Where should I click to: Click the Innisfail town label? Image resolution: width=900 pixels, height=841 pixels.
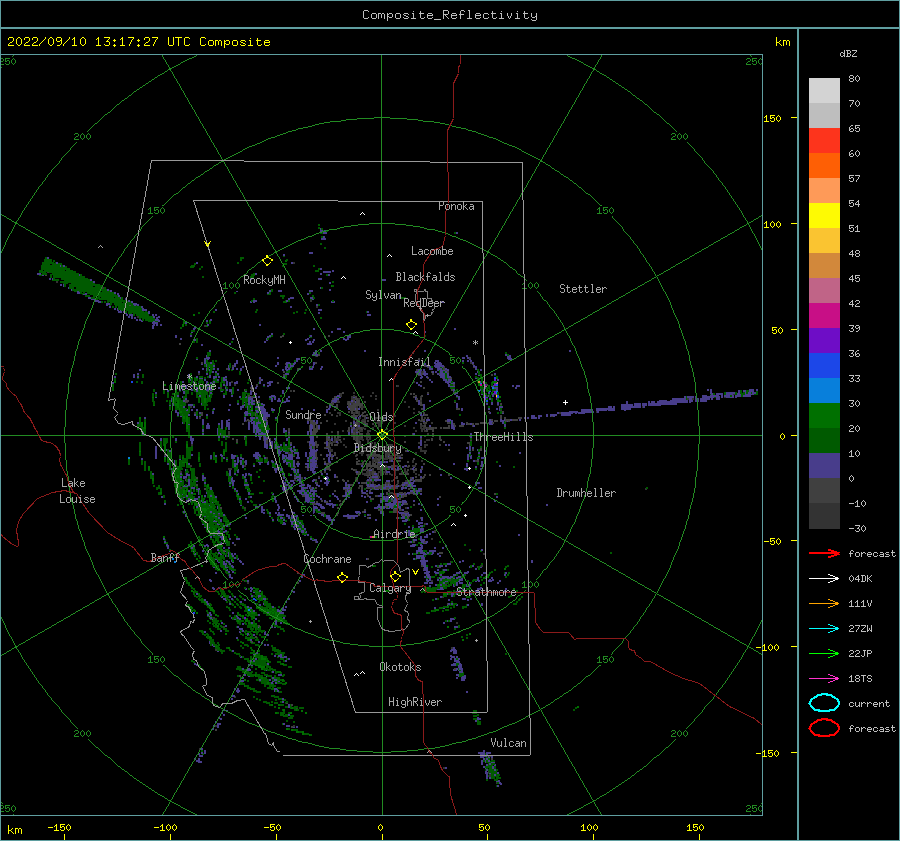(x=404, y=362)
